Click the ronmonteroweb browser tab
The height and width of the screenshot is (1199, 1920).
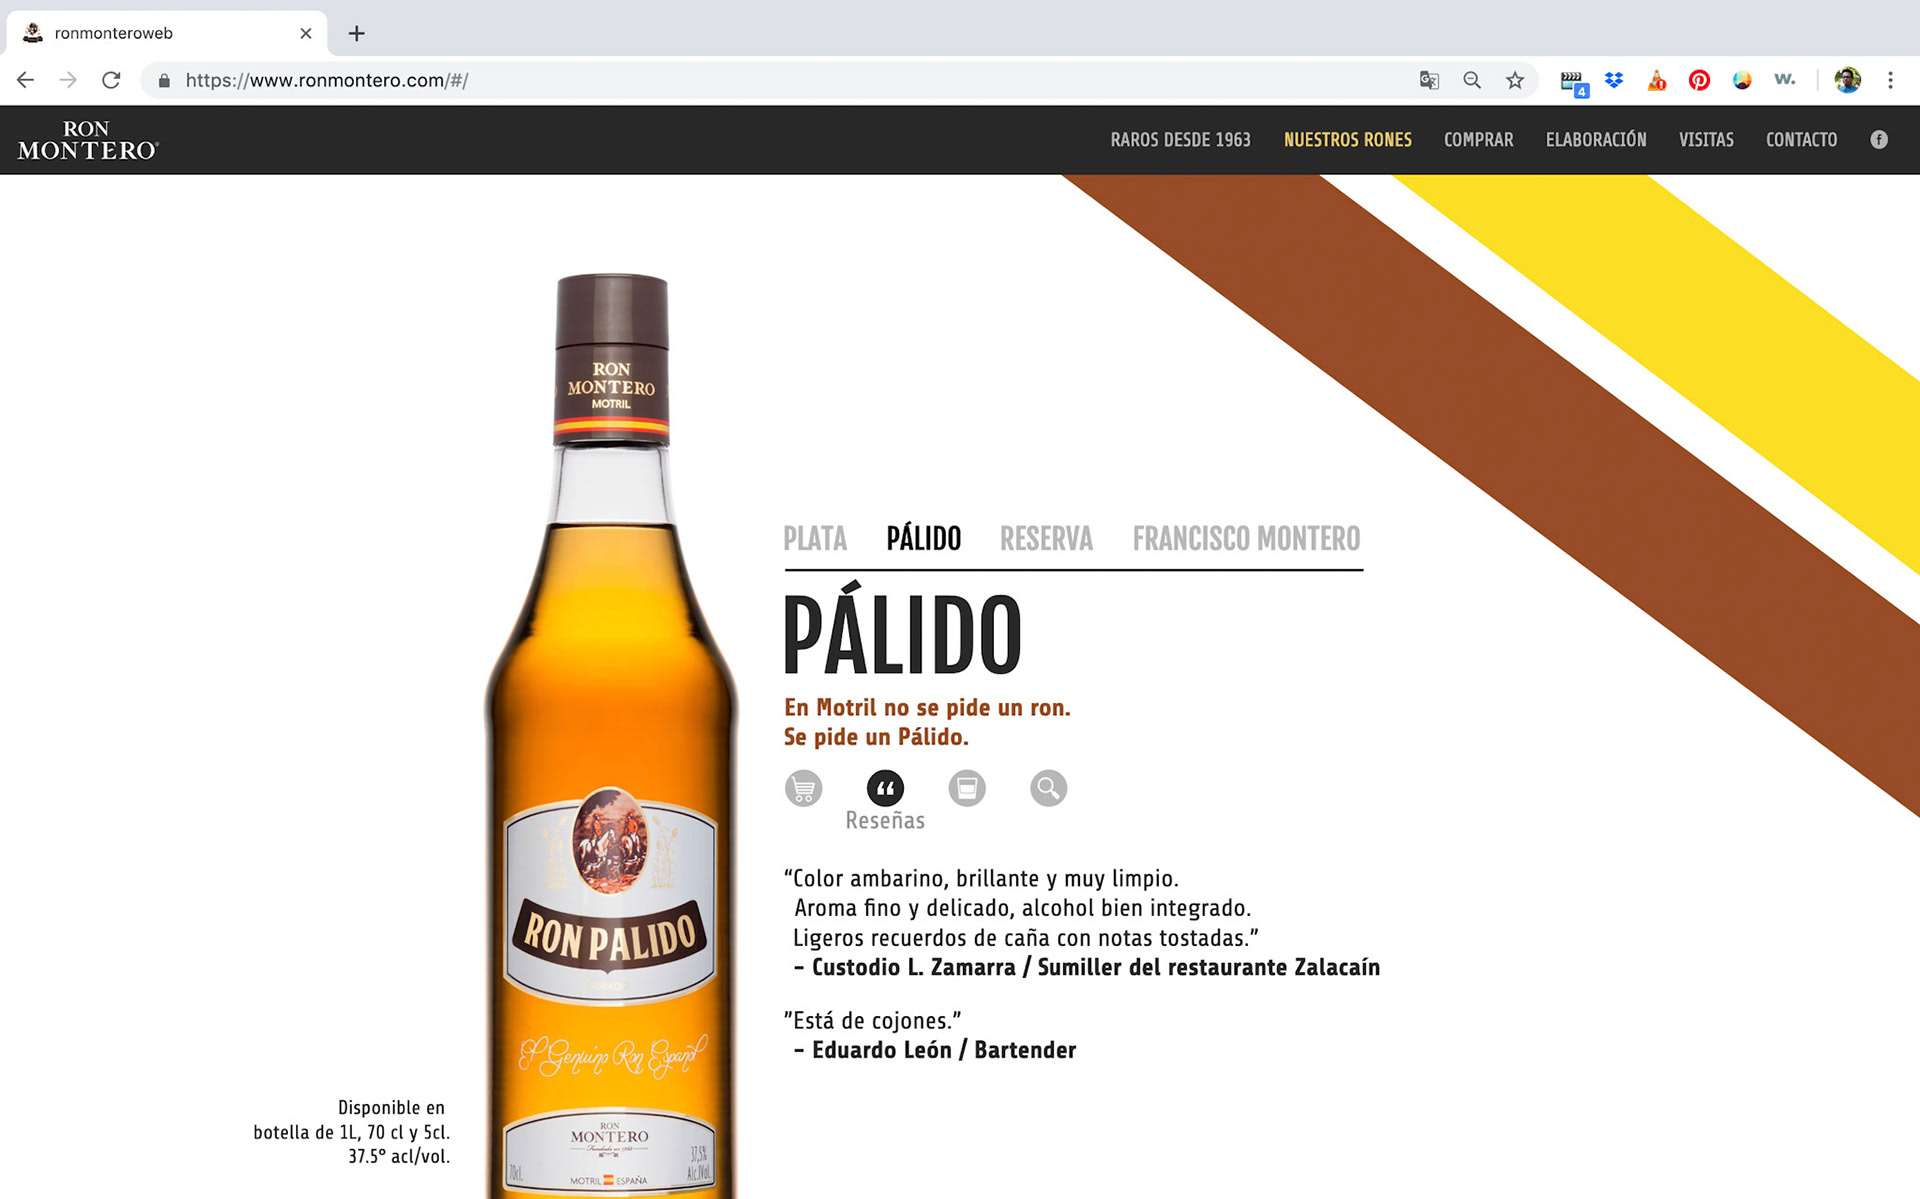point(166,33)
